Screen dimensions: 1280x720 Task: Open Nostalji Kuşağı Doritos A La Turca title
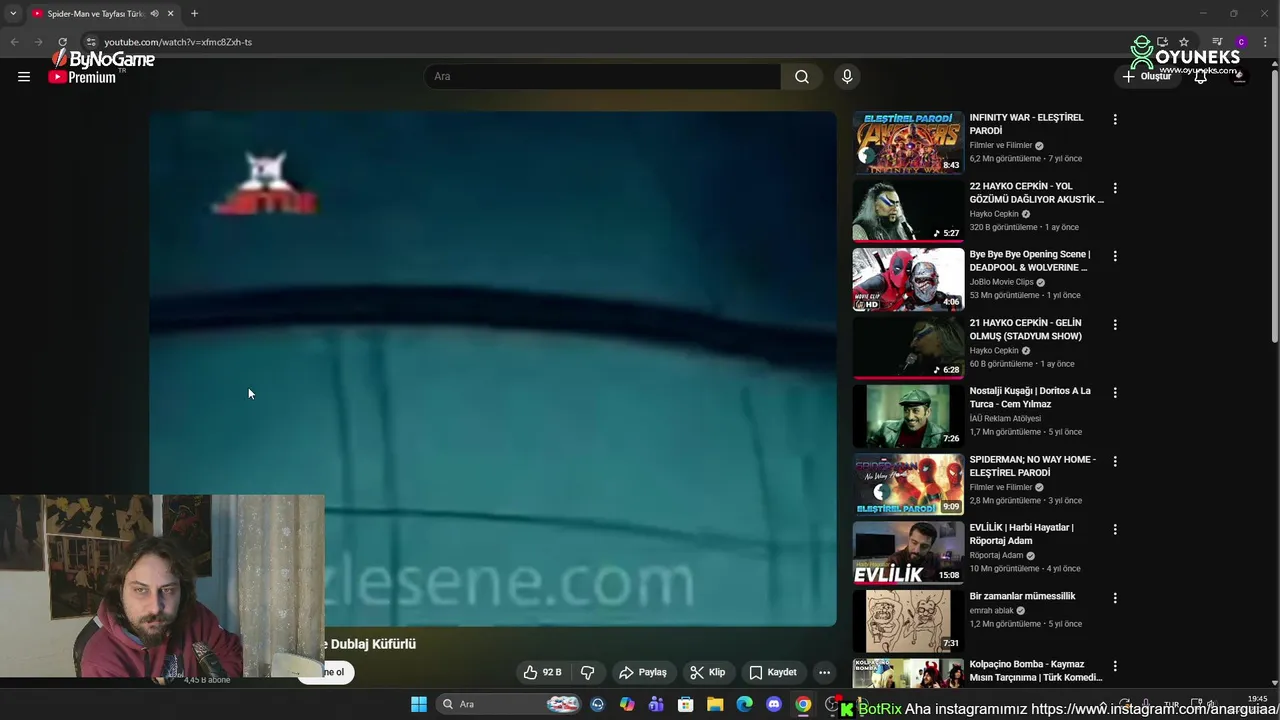pyautogui.click(x=1030, y=397)
